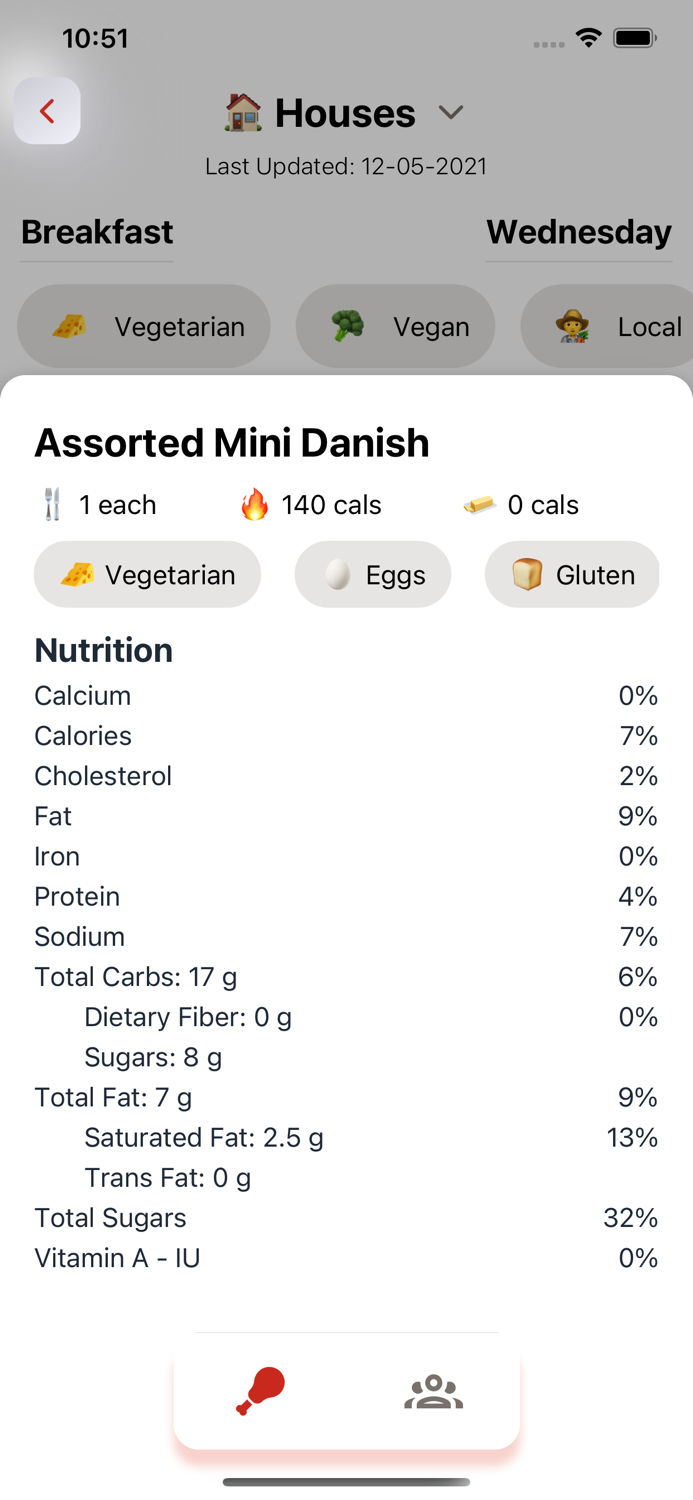Screen dimensions: 693x1500
Task: Tap the Assorted Mini Danish title
Action: 232,443
